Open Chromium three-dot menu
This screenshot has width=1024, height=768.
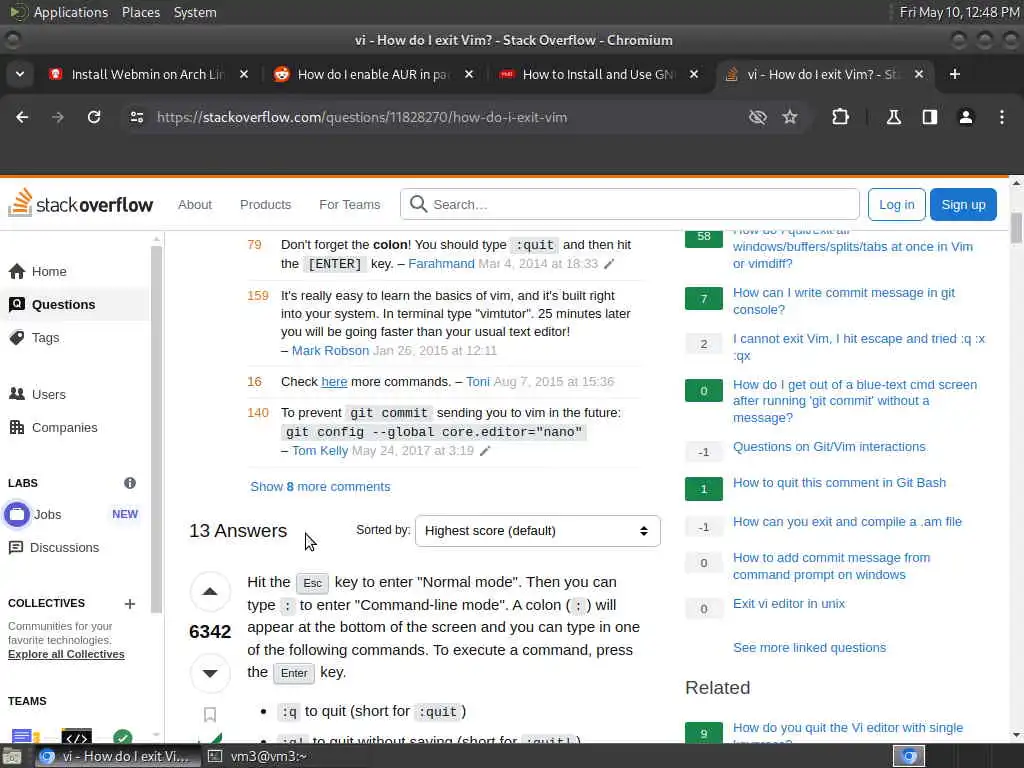[1002, 118]
